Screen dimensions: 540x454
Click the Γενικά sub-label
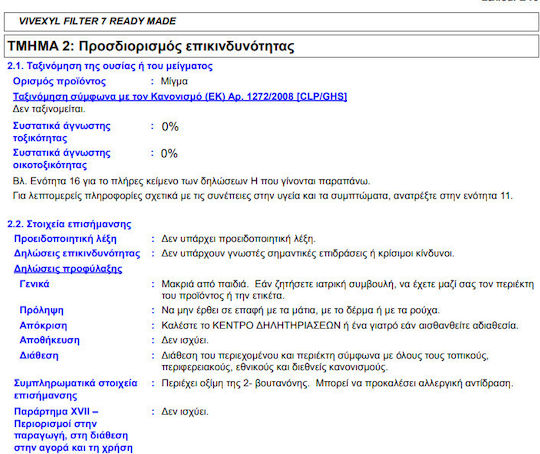[34, 284]
